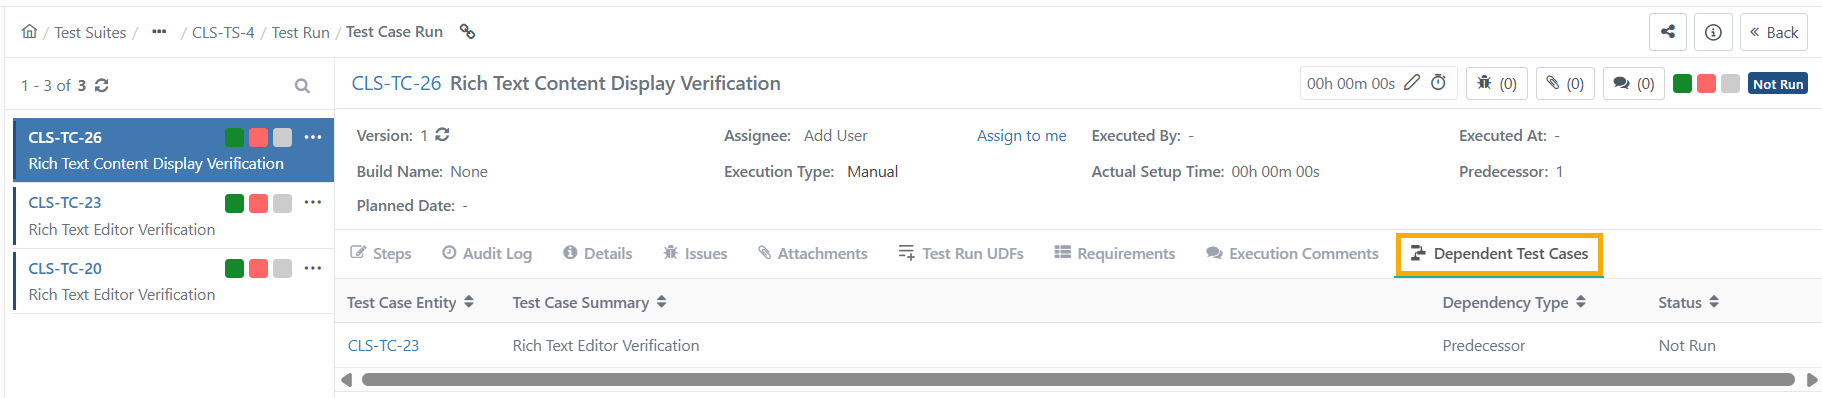
Task: Switch to the Details tab
Action: (597, 254)
